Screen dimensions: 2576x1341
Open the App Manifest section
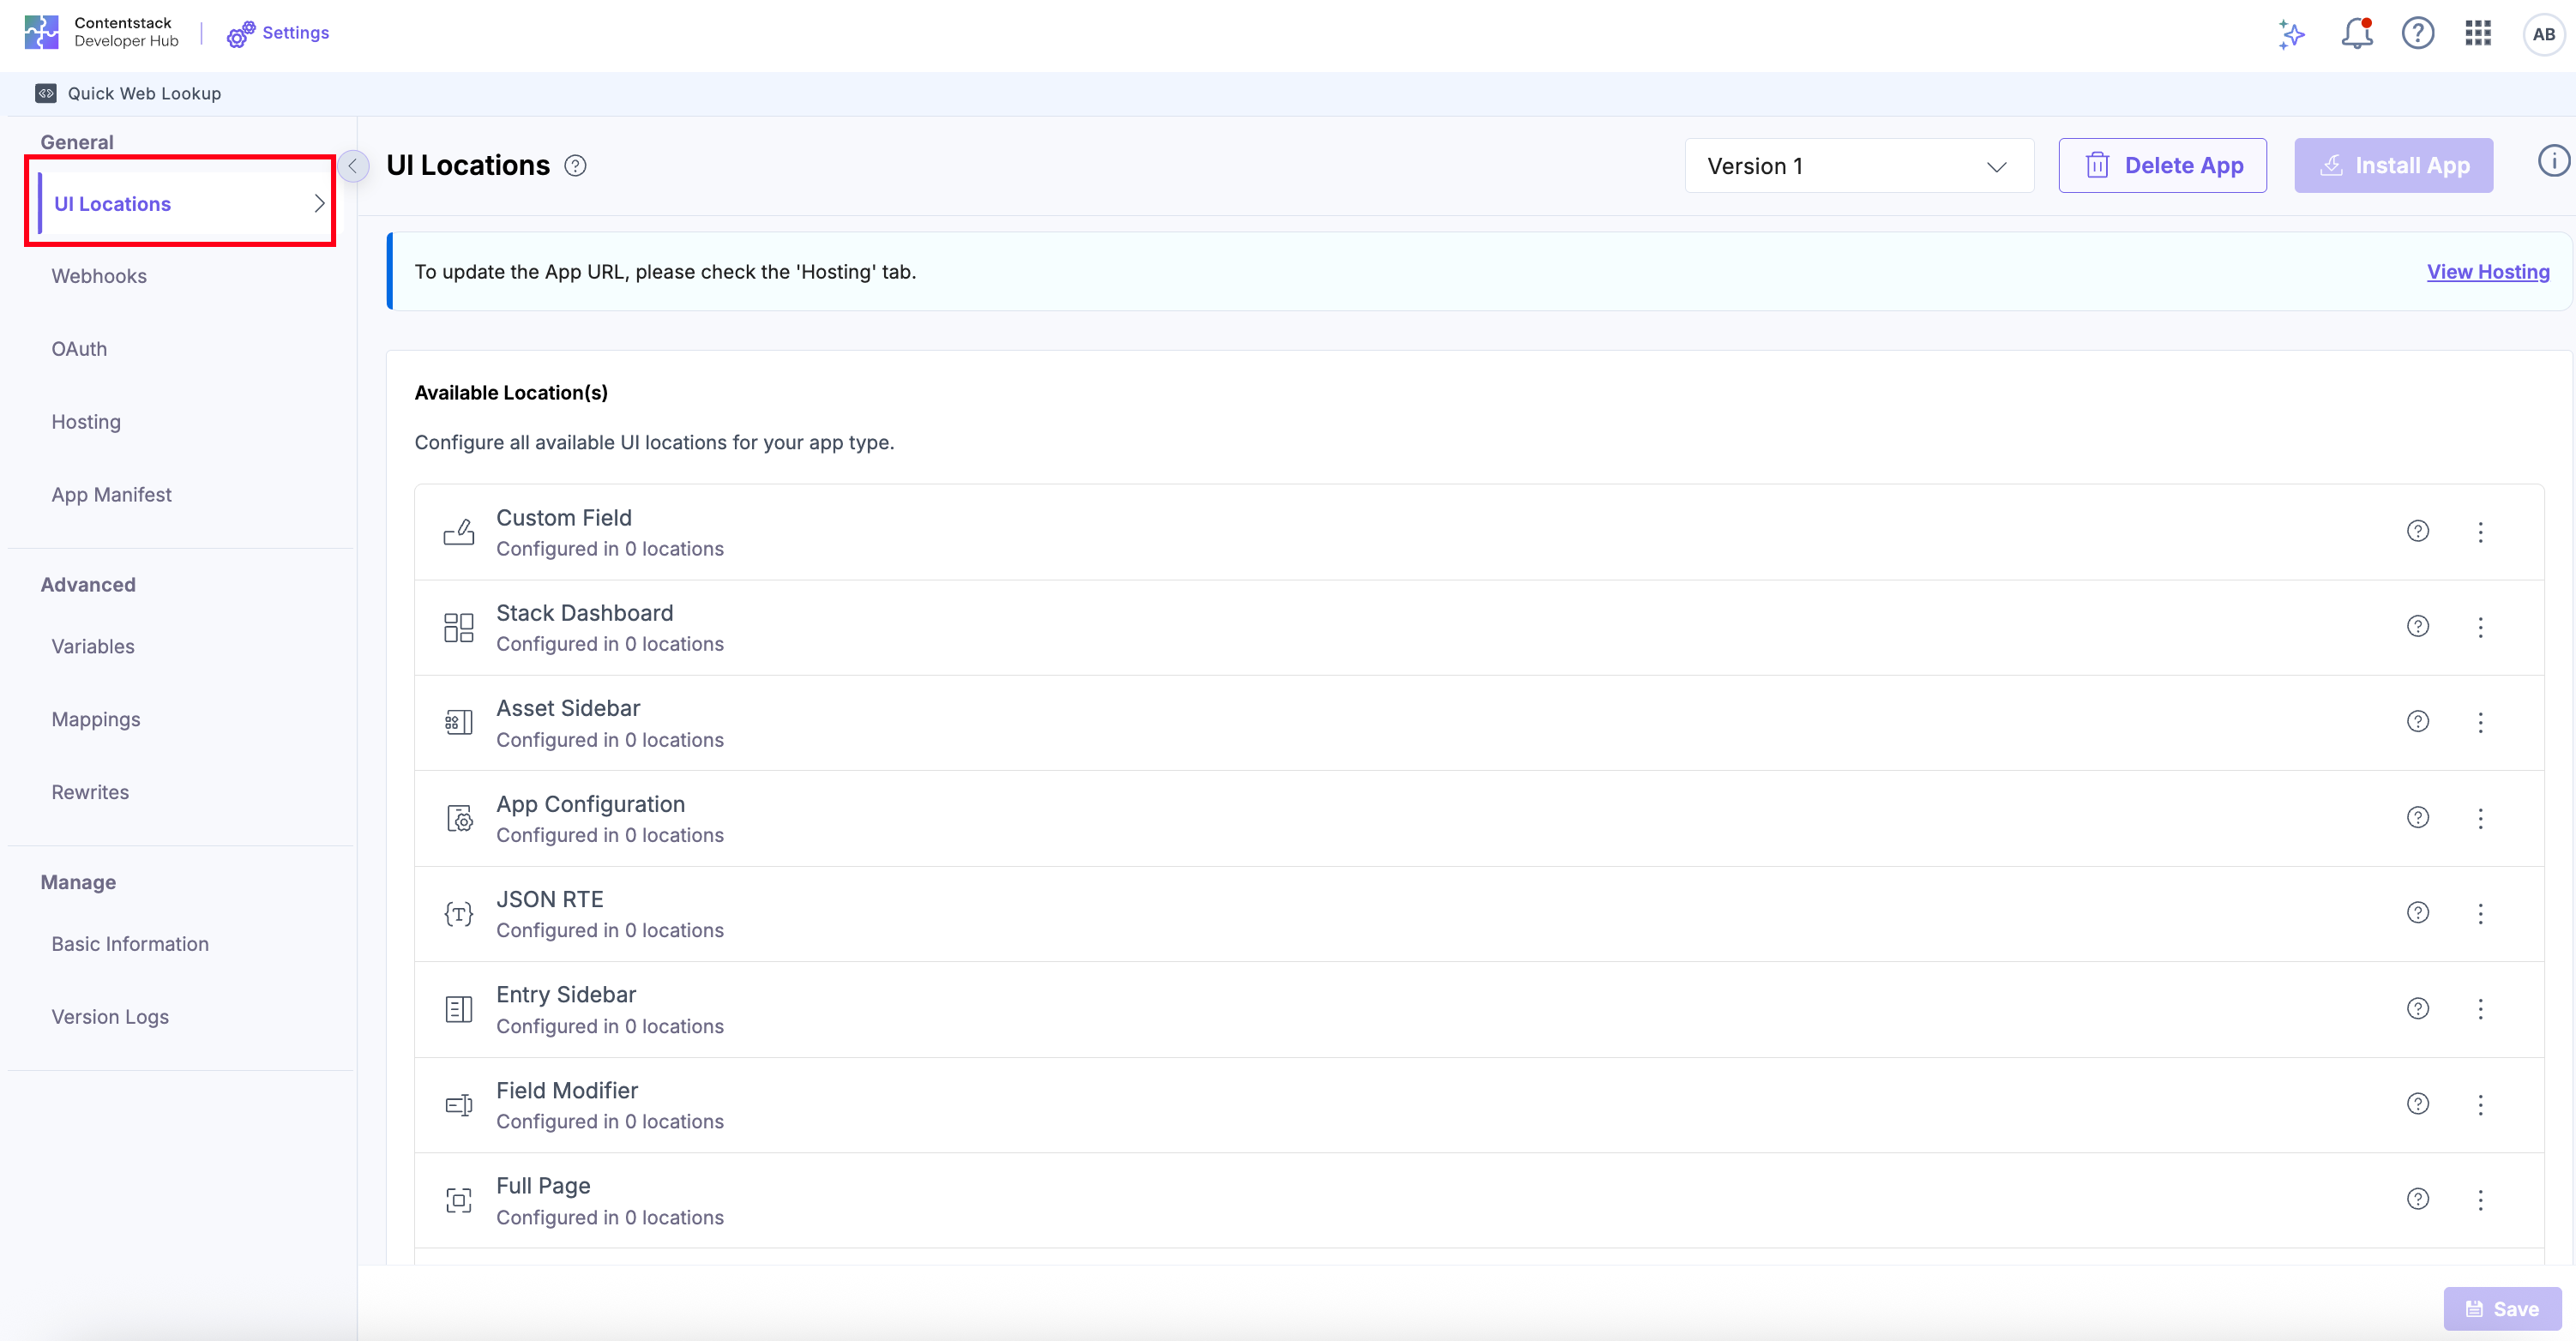(111, 495)
